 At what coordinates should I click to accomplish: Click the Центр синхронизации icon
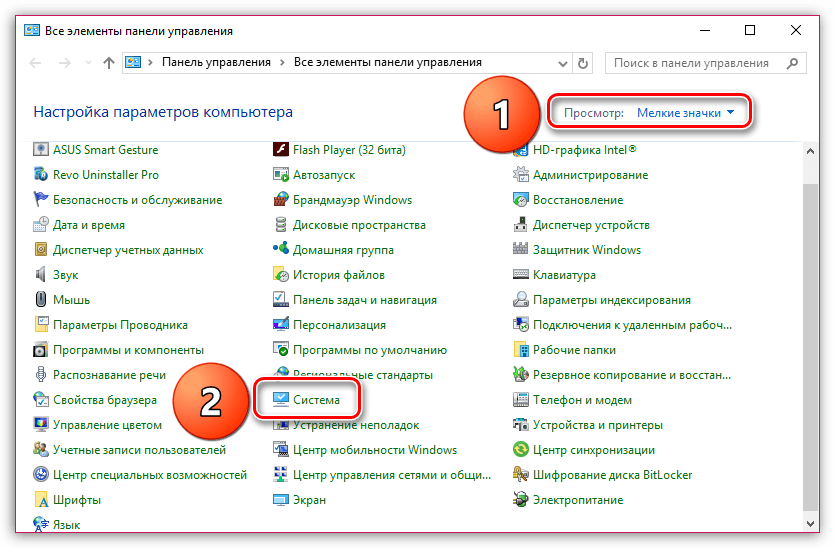(520, 450)
